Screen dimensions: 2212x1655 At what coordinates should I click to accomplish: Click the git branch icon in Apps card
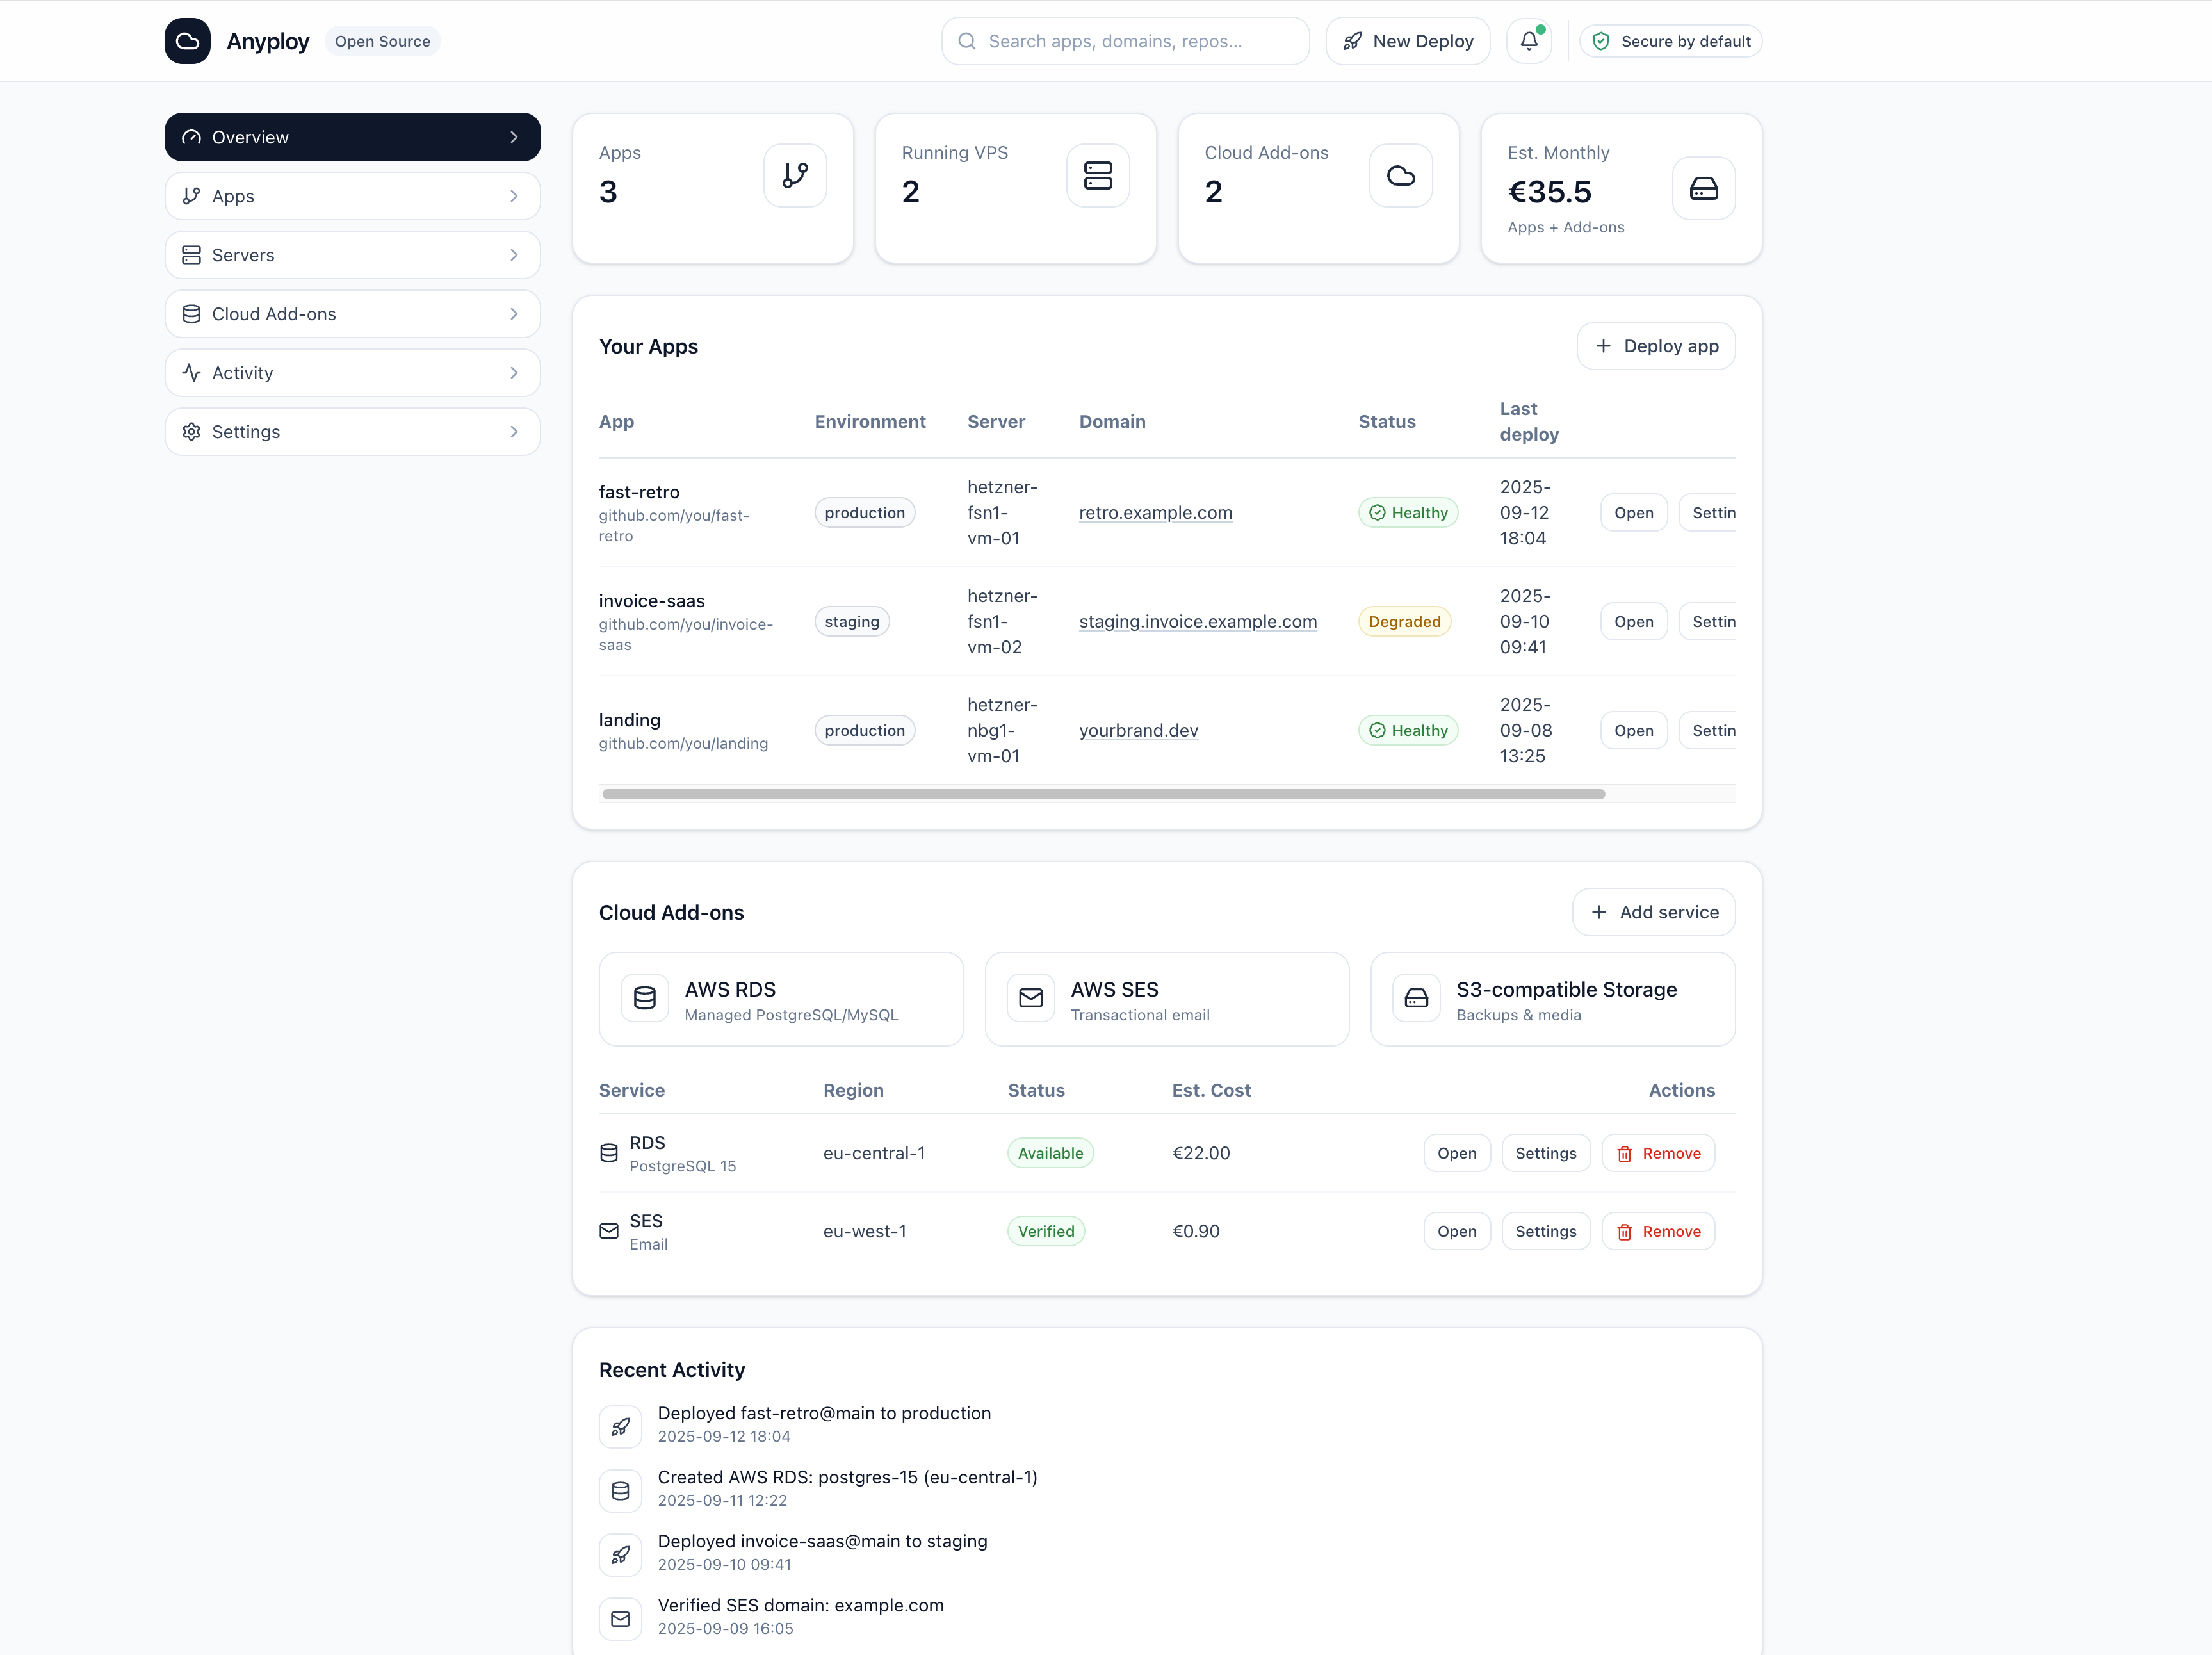pos(795,176)
